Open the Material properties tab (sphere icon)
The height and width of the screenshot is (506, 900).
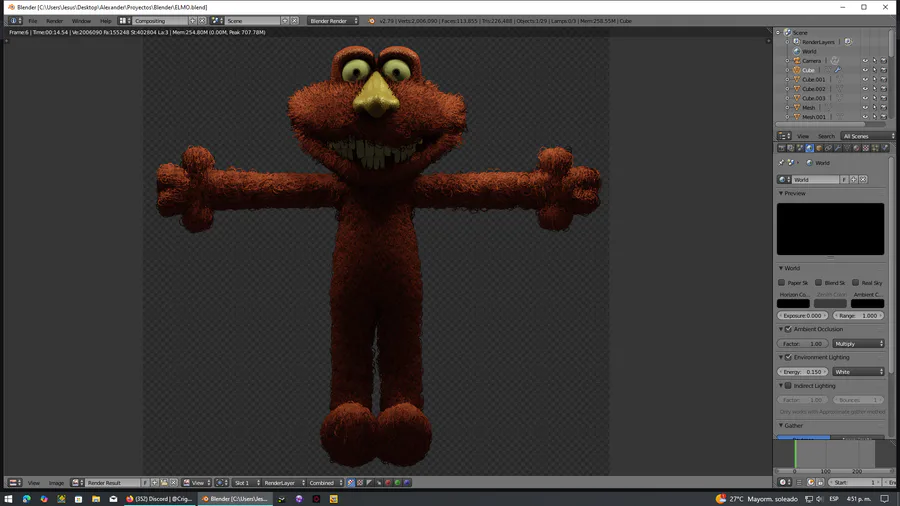point(856,148)
